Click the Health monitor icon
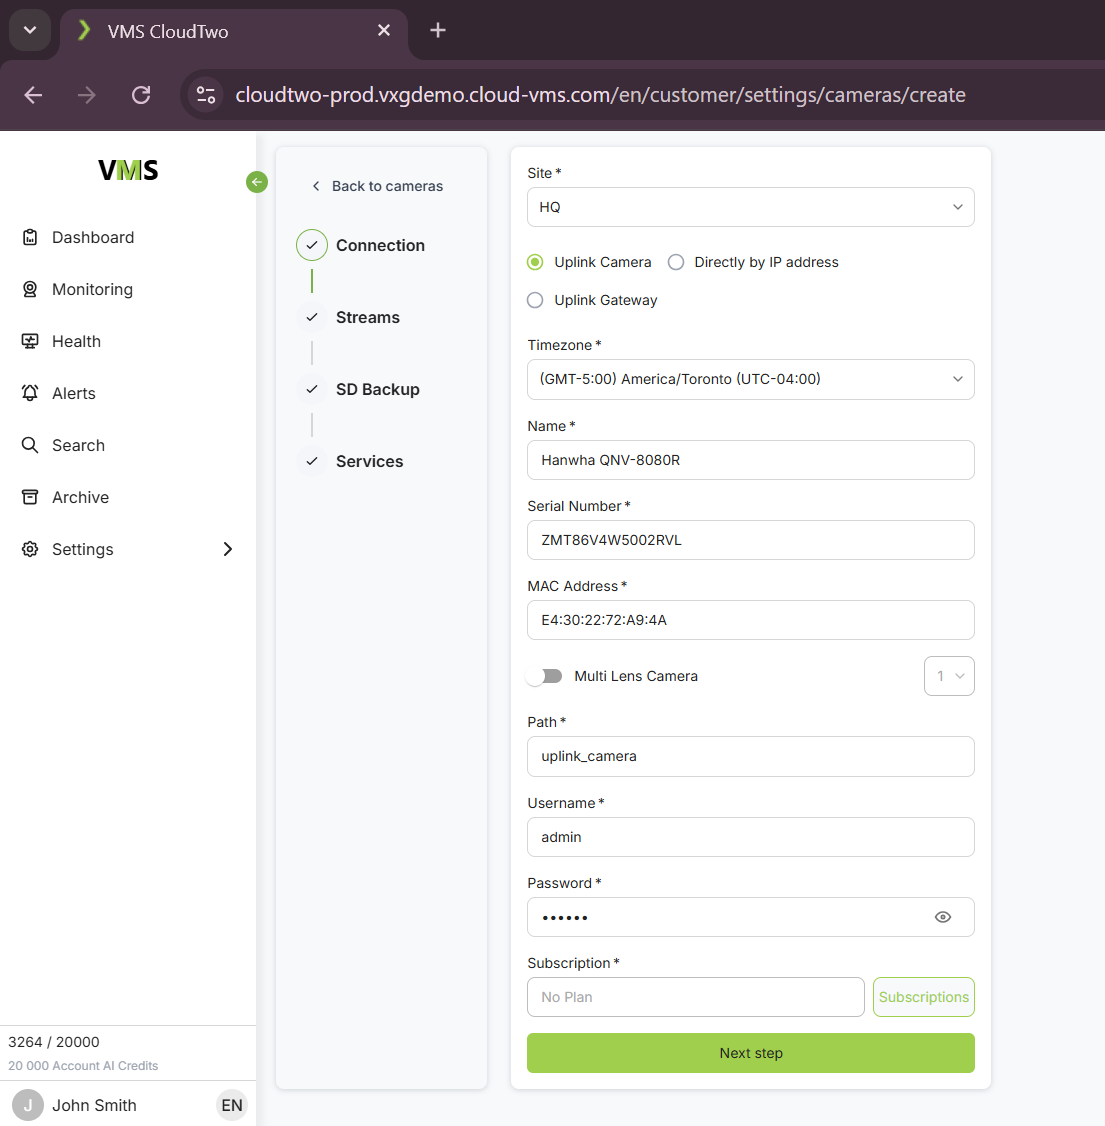Image resolution: width=1105 pixels, height=1126 pixels. click(x=30, y=341)
